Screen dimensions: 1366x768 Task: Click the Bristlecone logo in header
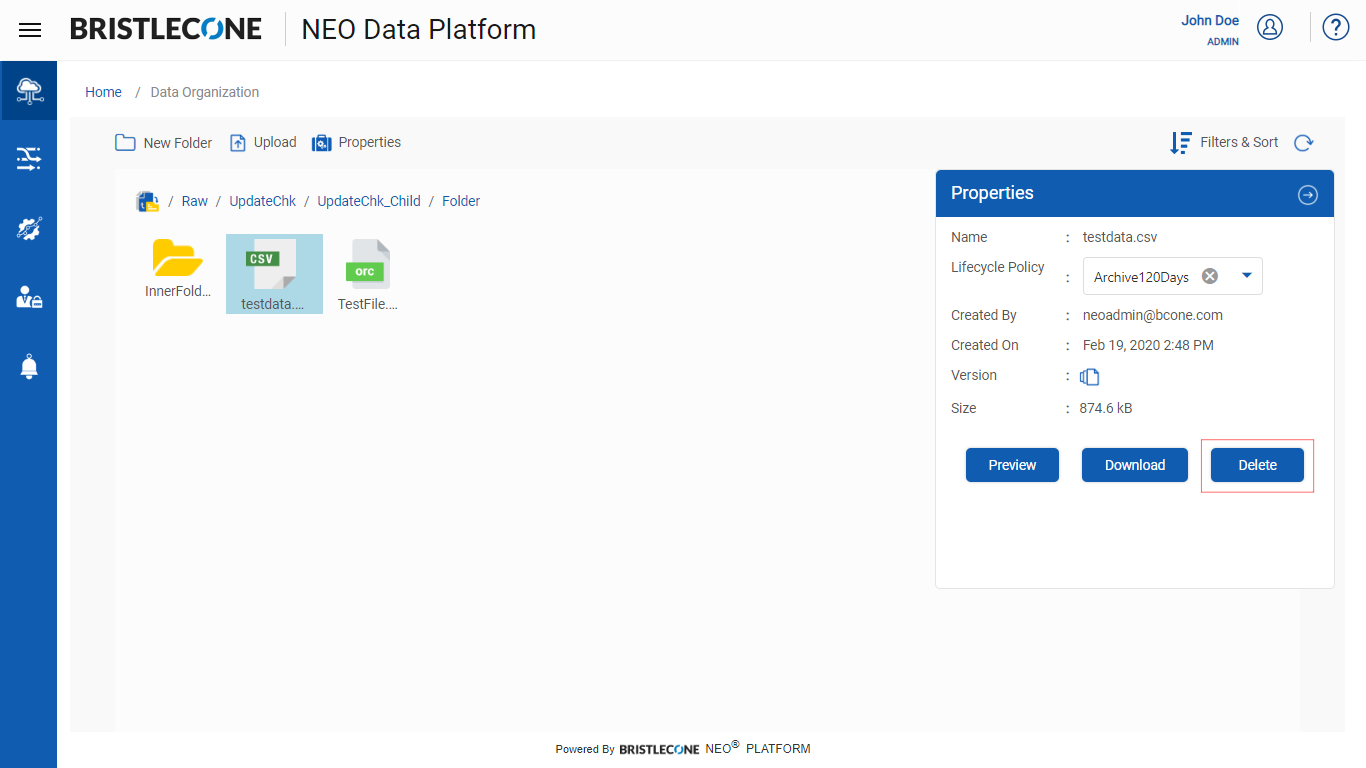[x=166, y=29]
